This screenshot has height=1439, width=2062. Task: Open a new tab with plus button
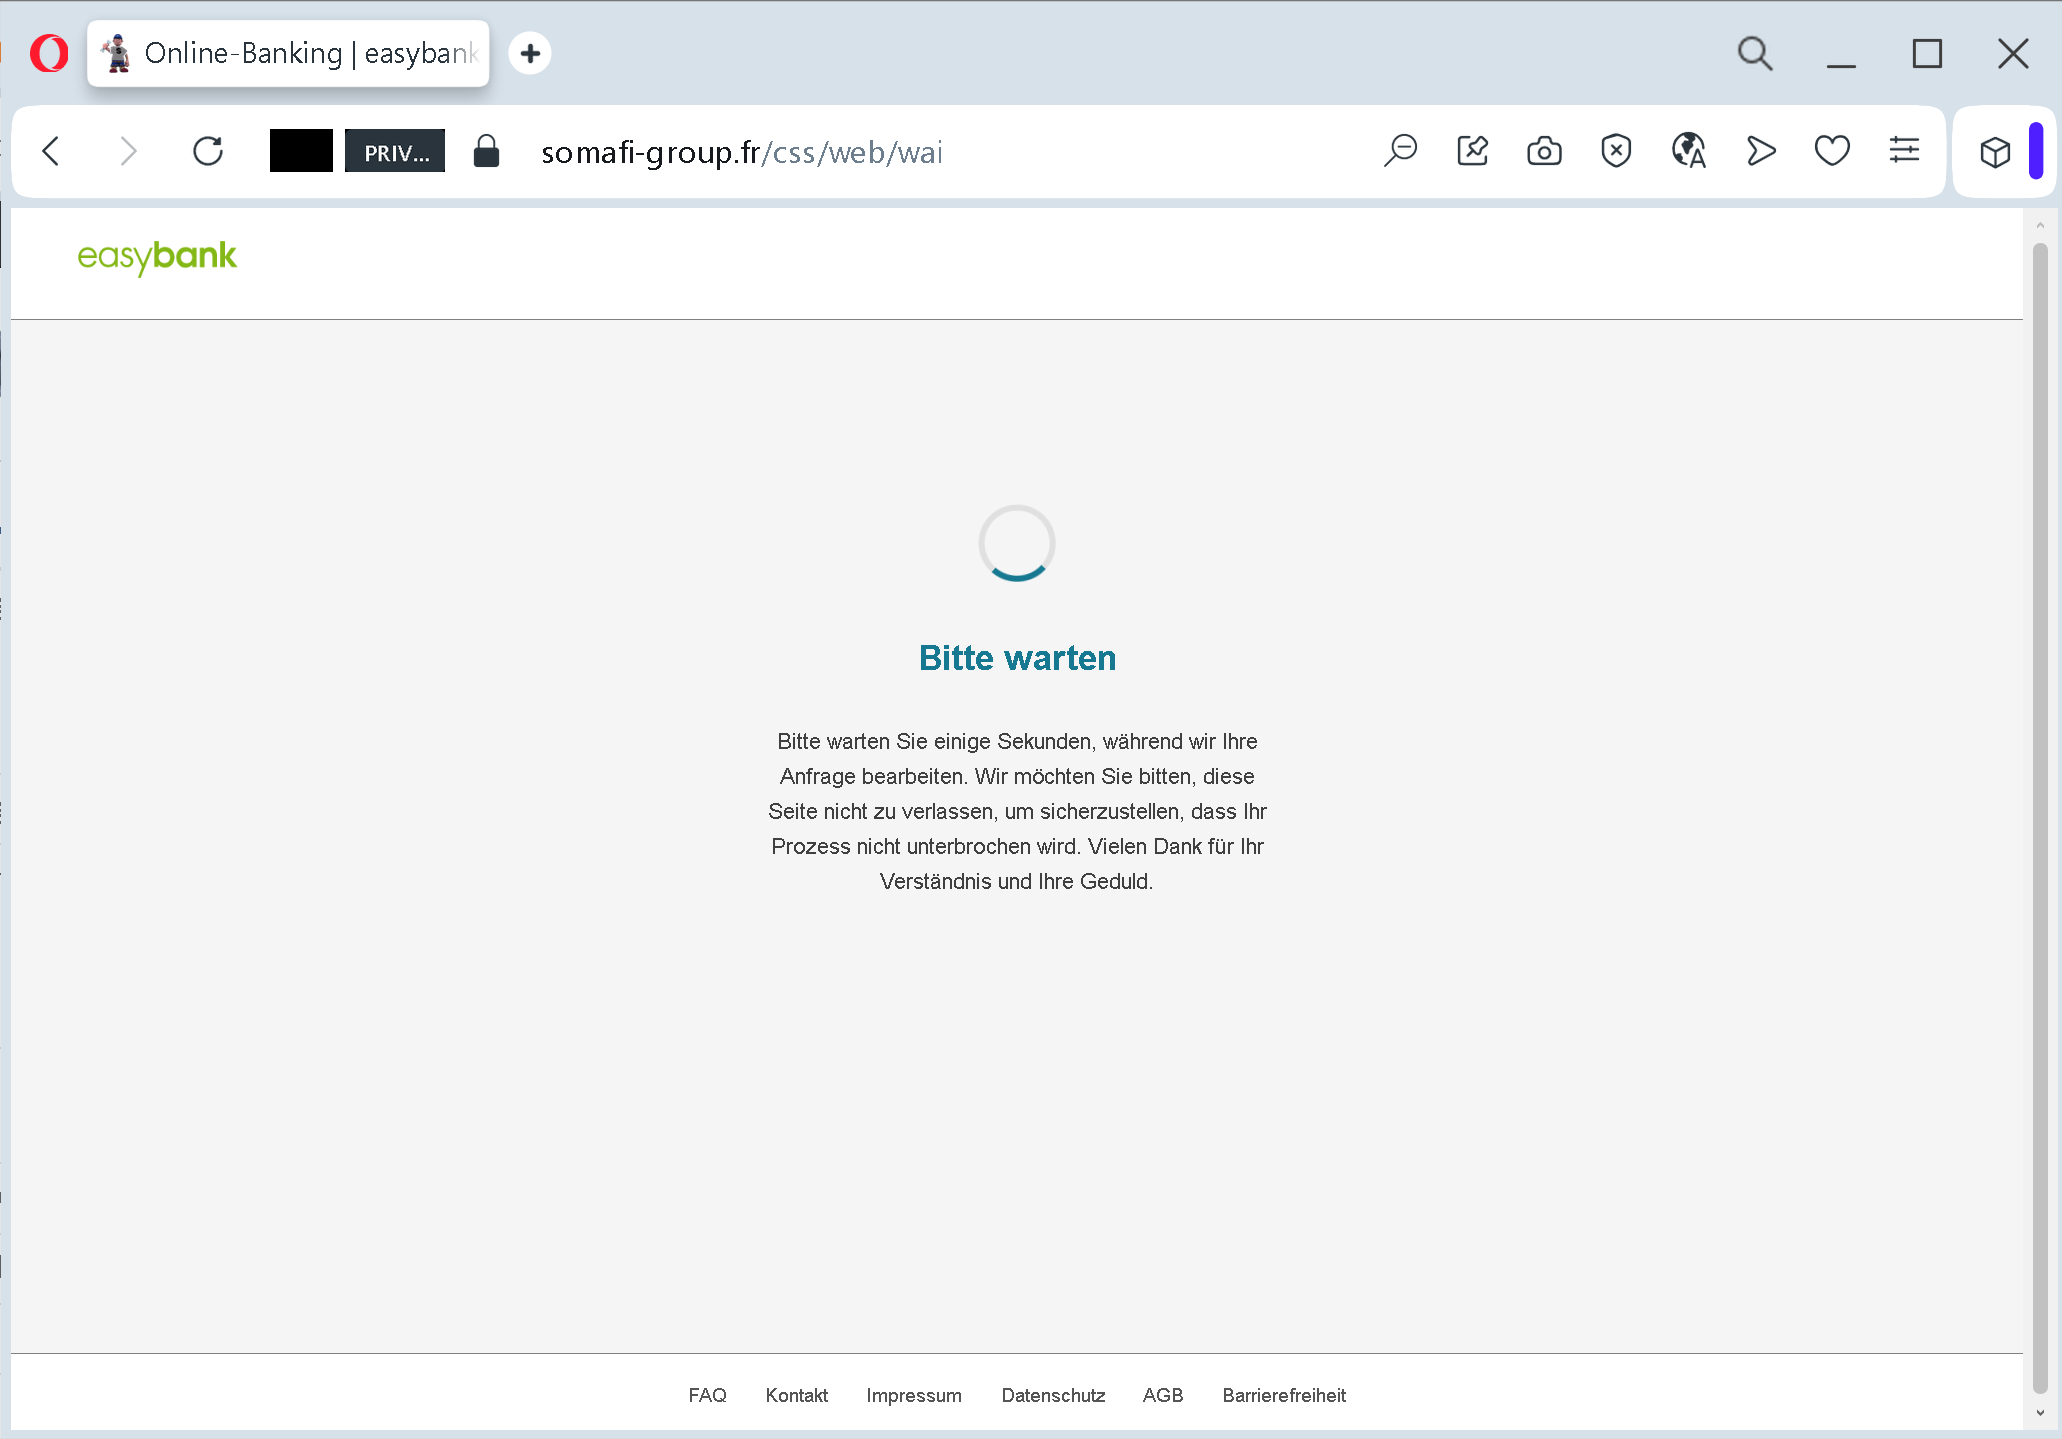(x=530, y=53)
